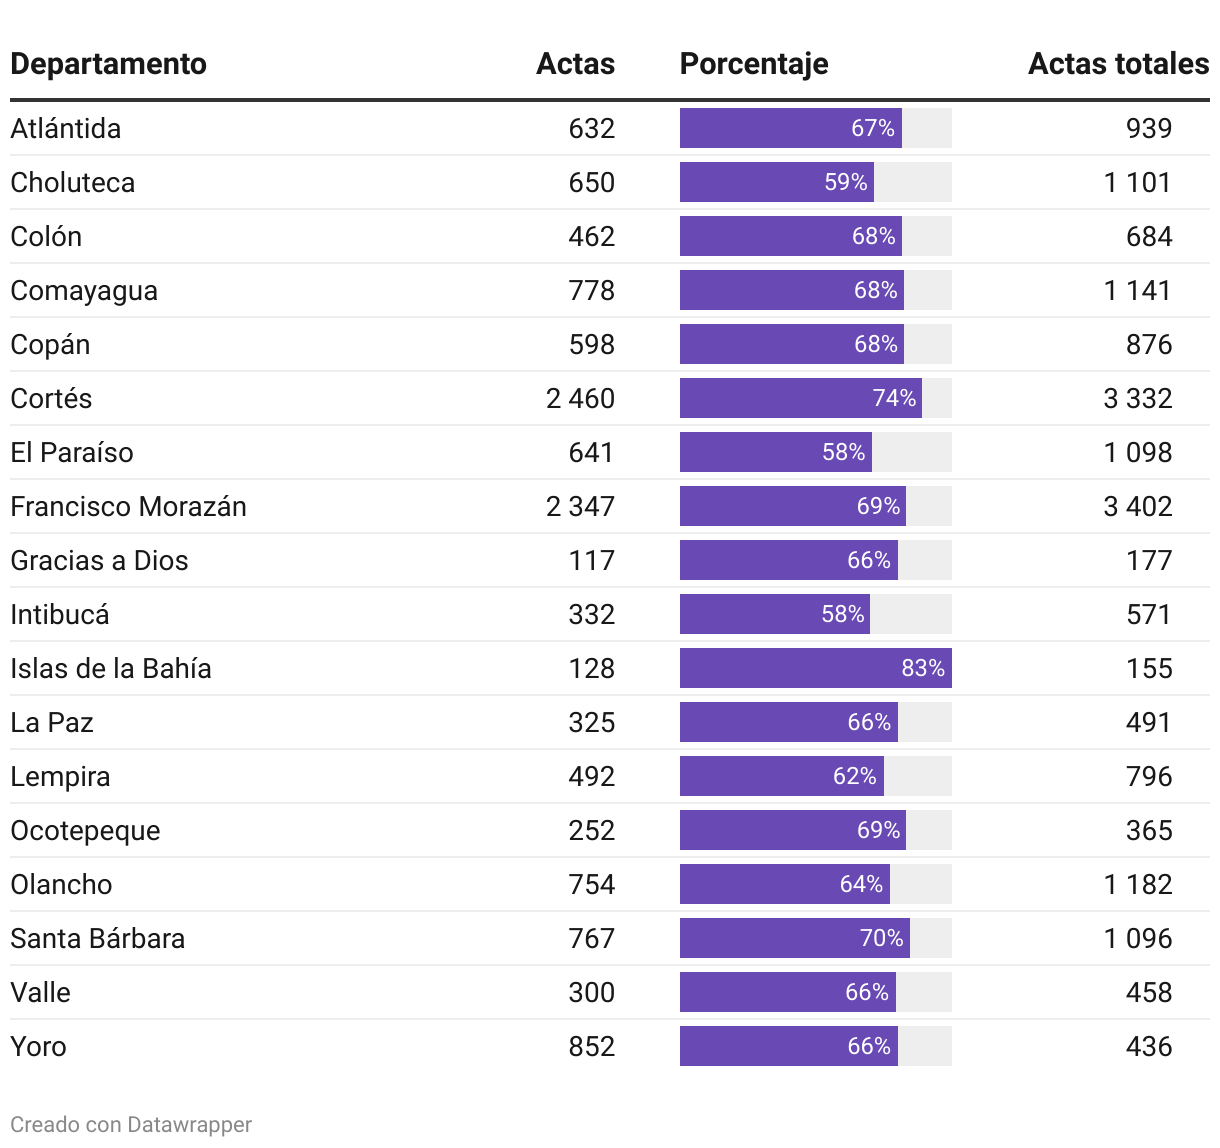Click the Yoro row label
This screenshot has width=1220, height=1148.
(x=38, y=1046)
